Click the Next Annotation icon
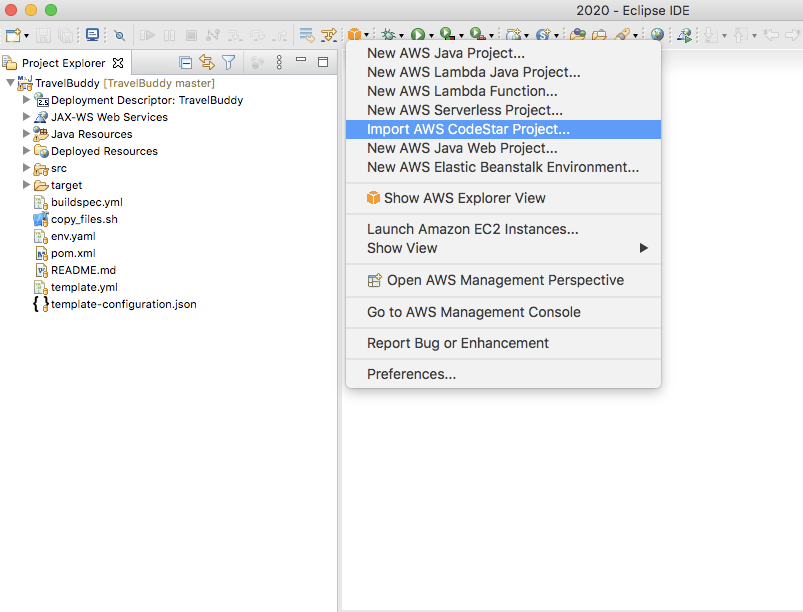 [711, 35]
